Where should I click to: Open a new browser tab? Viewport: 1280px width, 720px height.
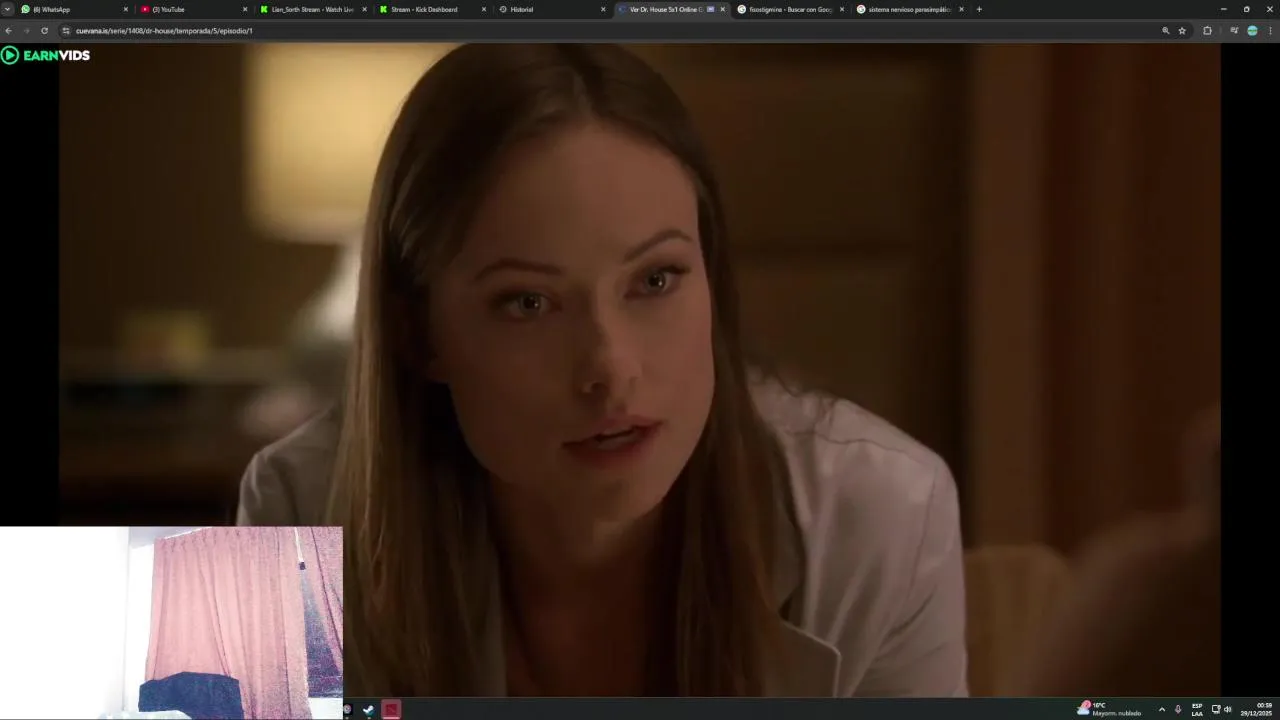979,9
